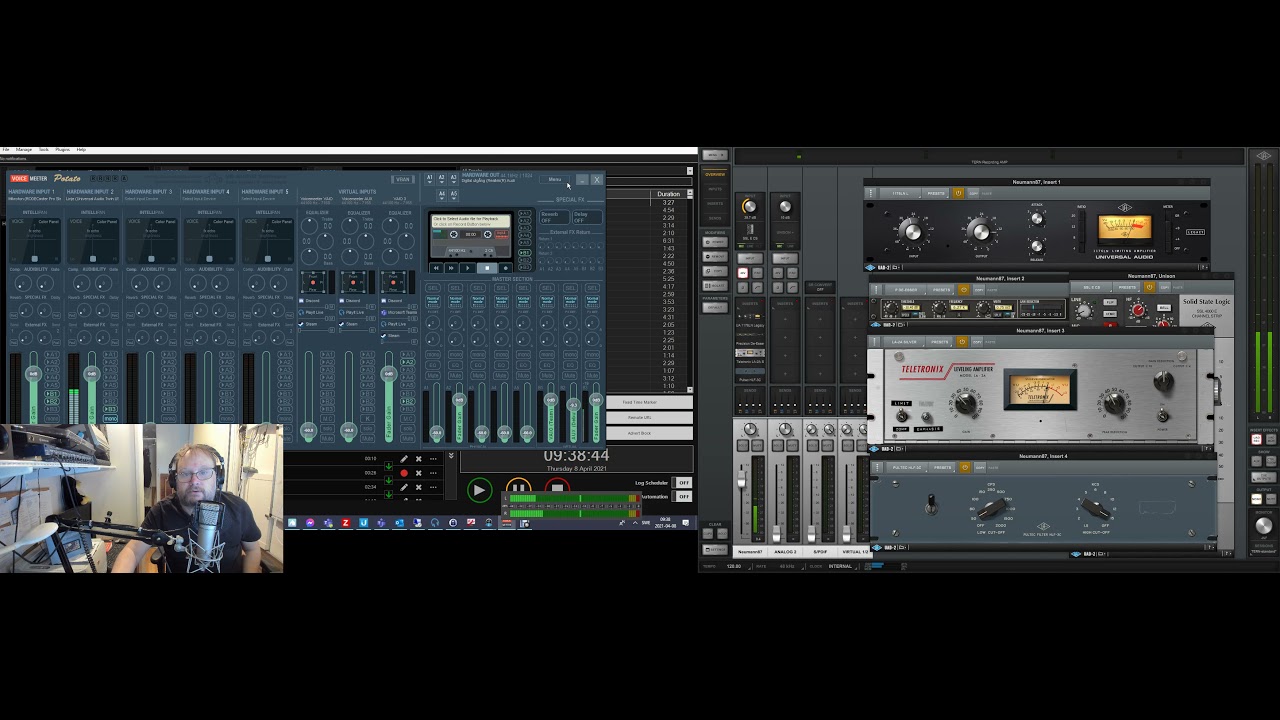Screen dimensions: 1280x720
Task: Click the Voicemeeter cassette rewind button
Action: (x=436, y=268)
